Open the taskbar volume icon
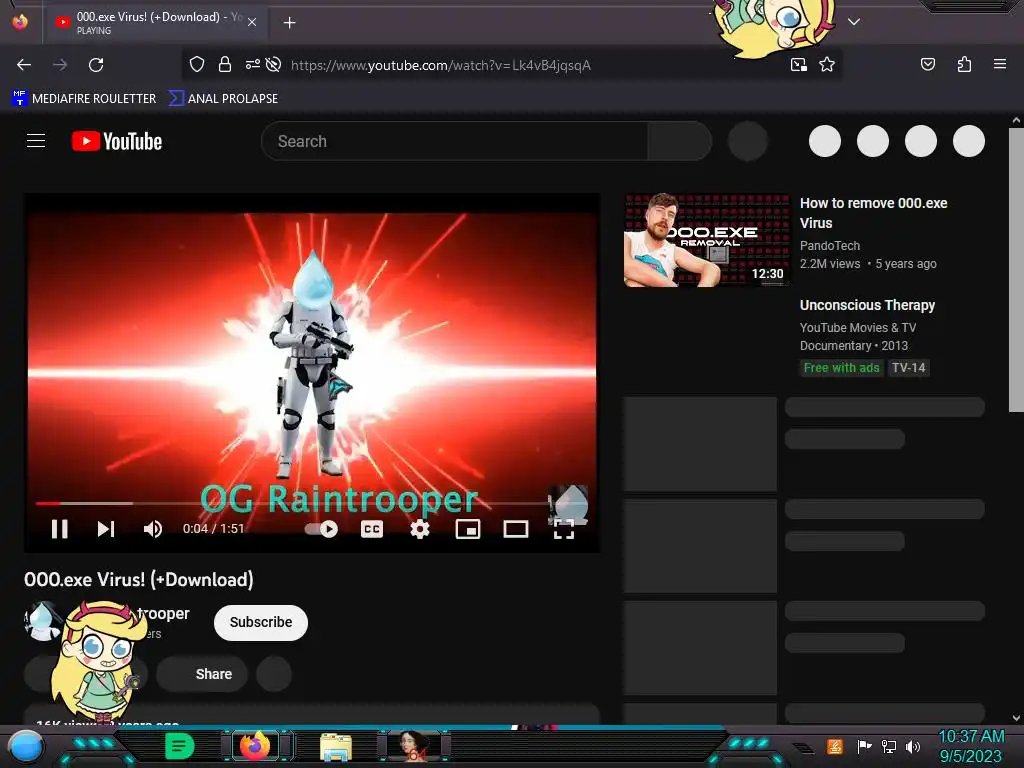This screenshot has width=1024, height=768. 913,746
